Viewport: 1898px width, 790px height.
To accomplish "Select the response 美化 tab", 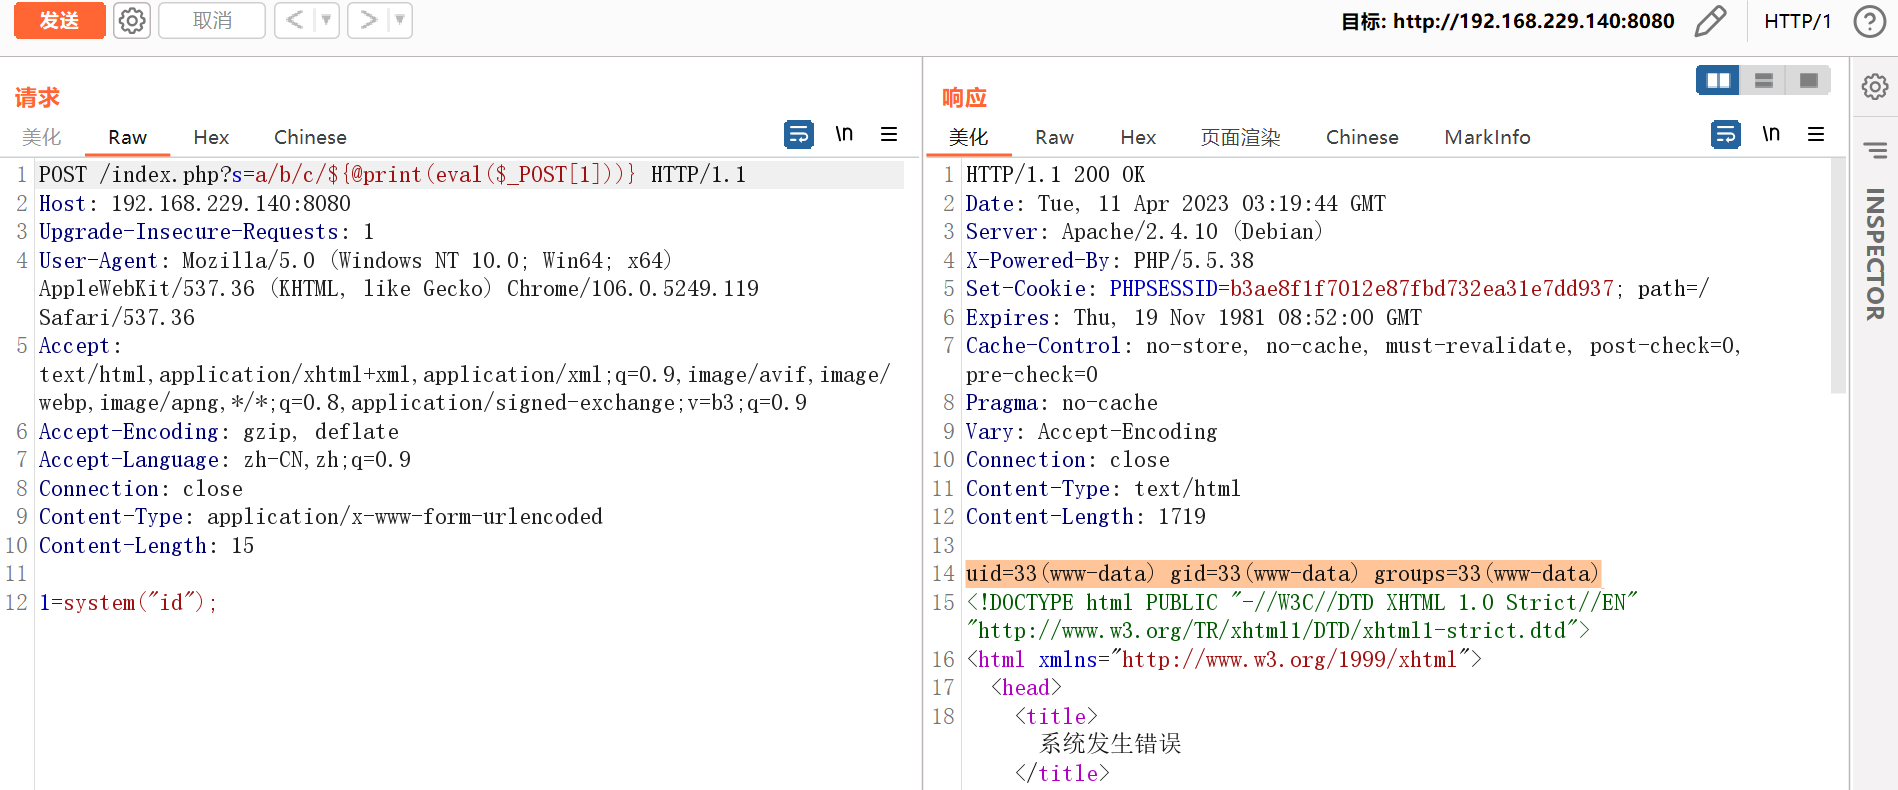I will pos(968,137).
